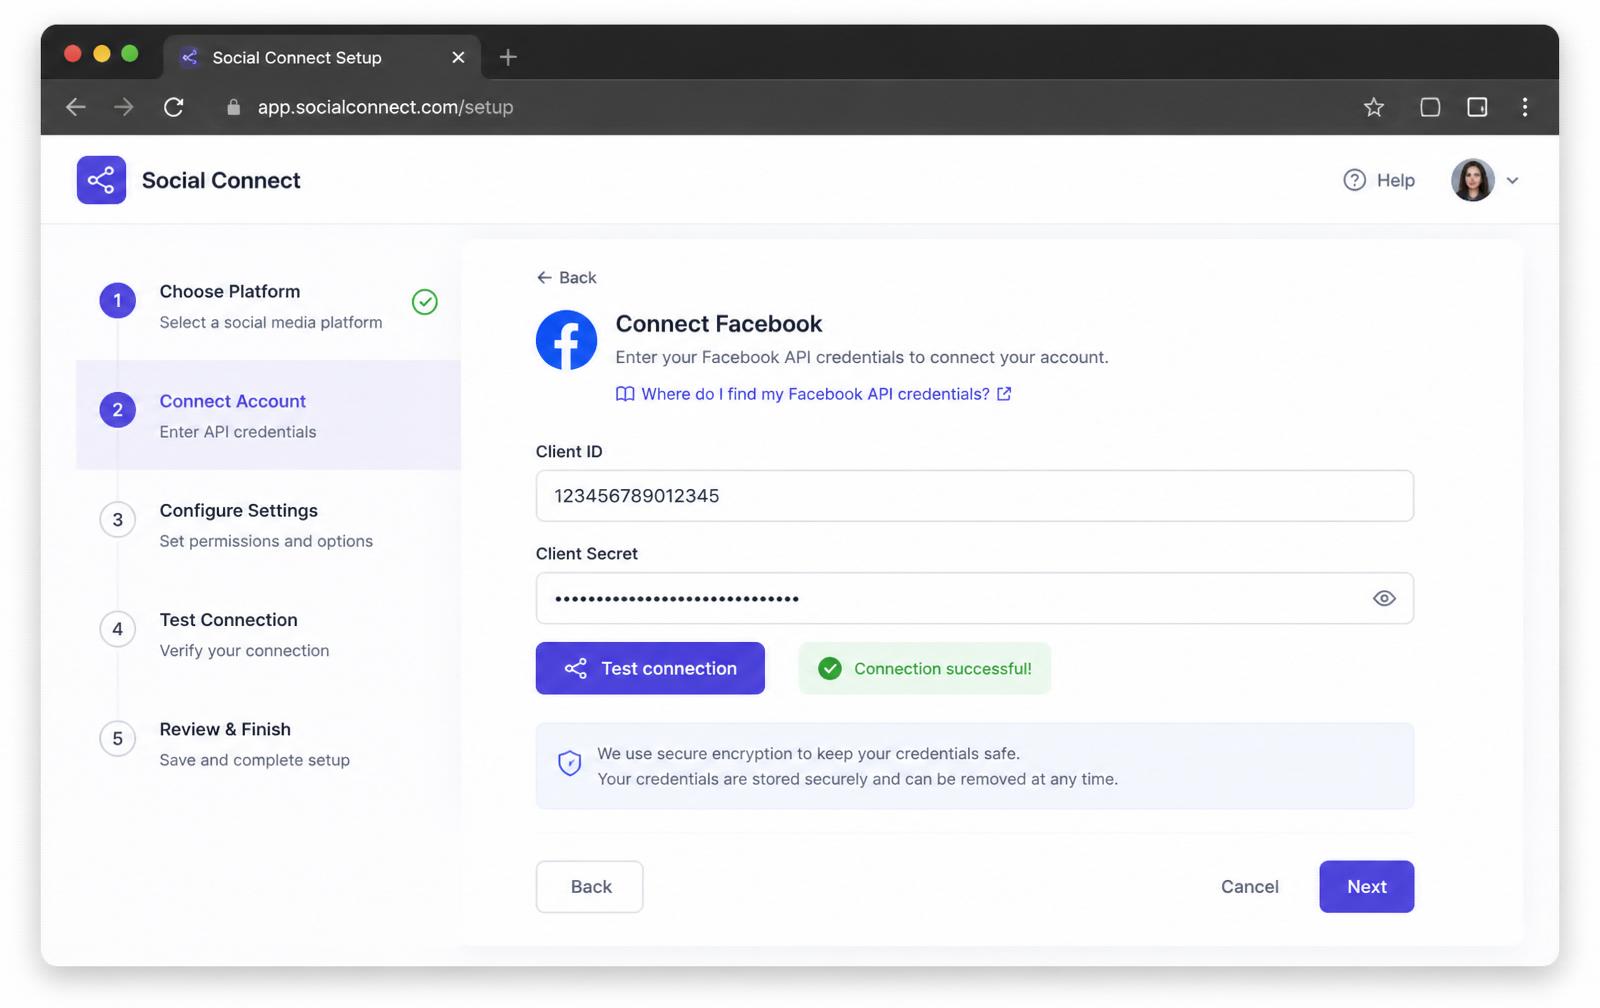Click the Social Connect share logo icon

[x=101, y=180]
